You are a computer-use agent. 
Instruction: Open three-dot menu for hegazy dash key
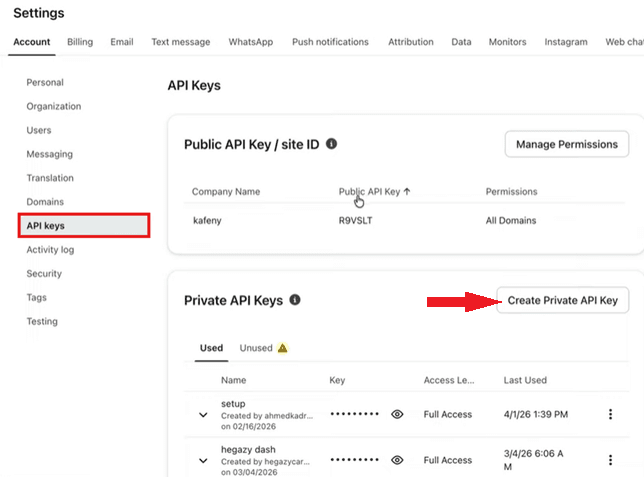point(610,460)
